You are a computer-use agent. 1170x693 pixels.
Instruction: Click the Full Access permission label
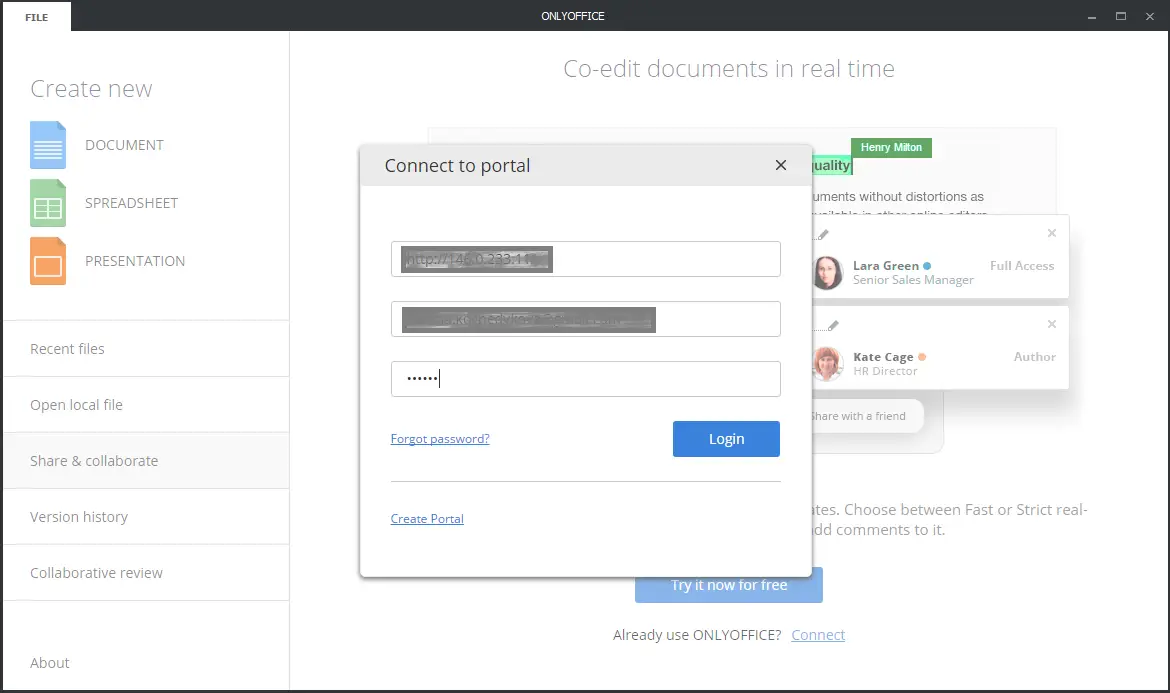pos(1022,266)
